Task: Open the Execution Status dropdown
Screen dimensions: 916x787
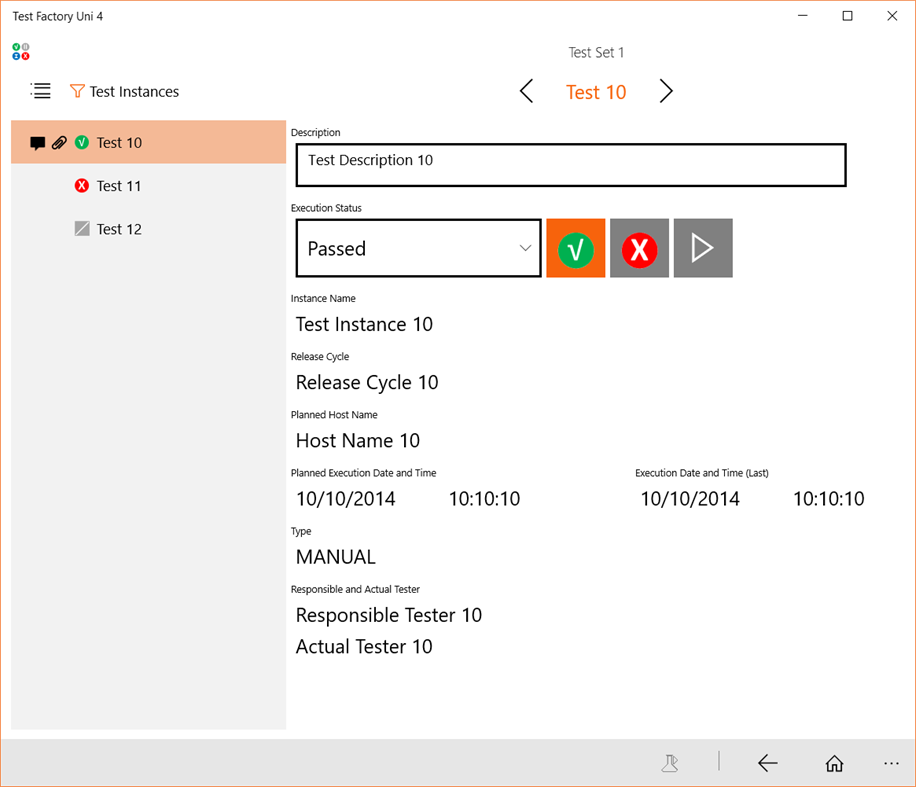Action: coord(417,248)
